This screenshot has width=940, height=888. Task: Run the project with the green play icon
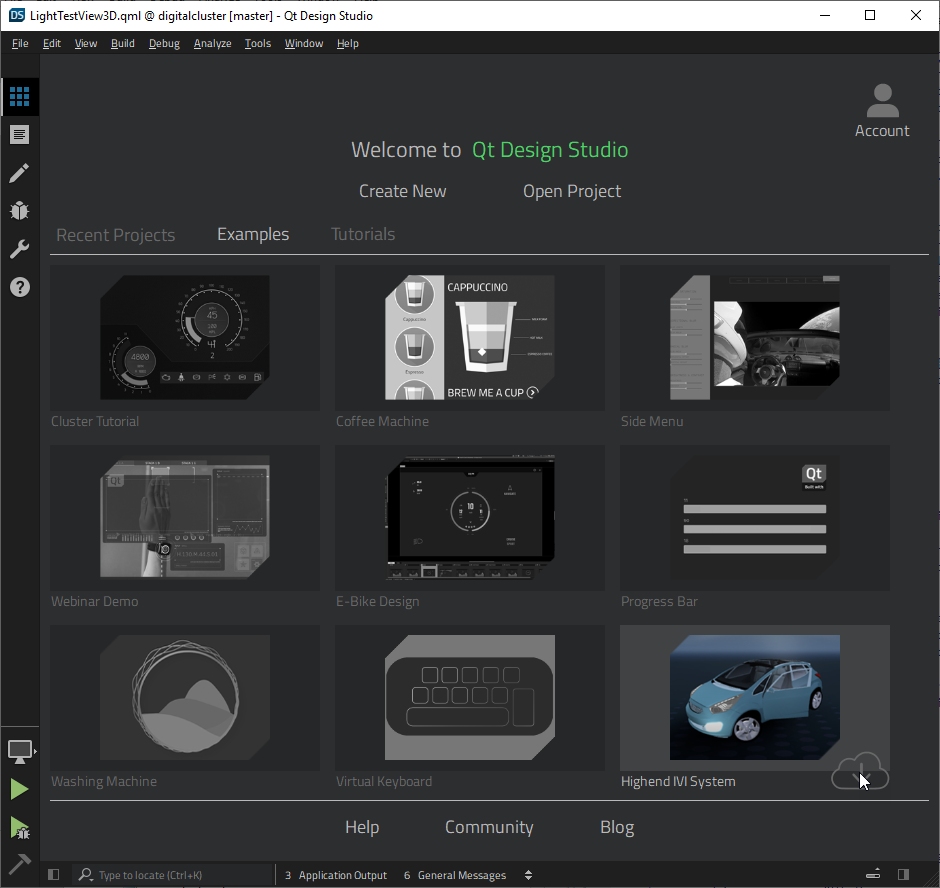[20, 789]
